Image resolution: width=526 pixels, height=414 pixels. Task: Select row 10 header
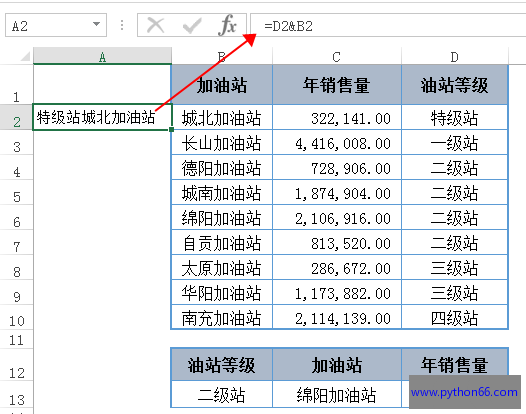(16, 317)
